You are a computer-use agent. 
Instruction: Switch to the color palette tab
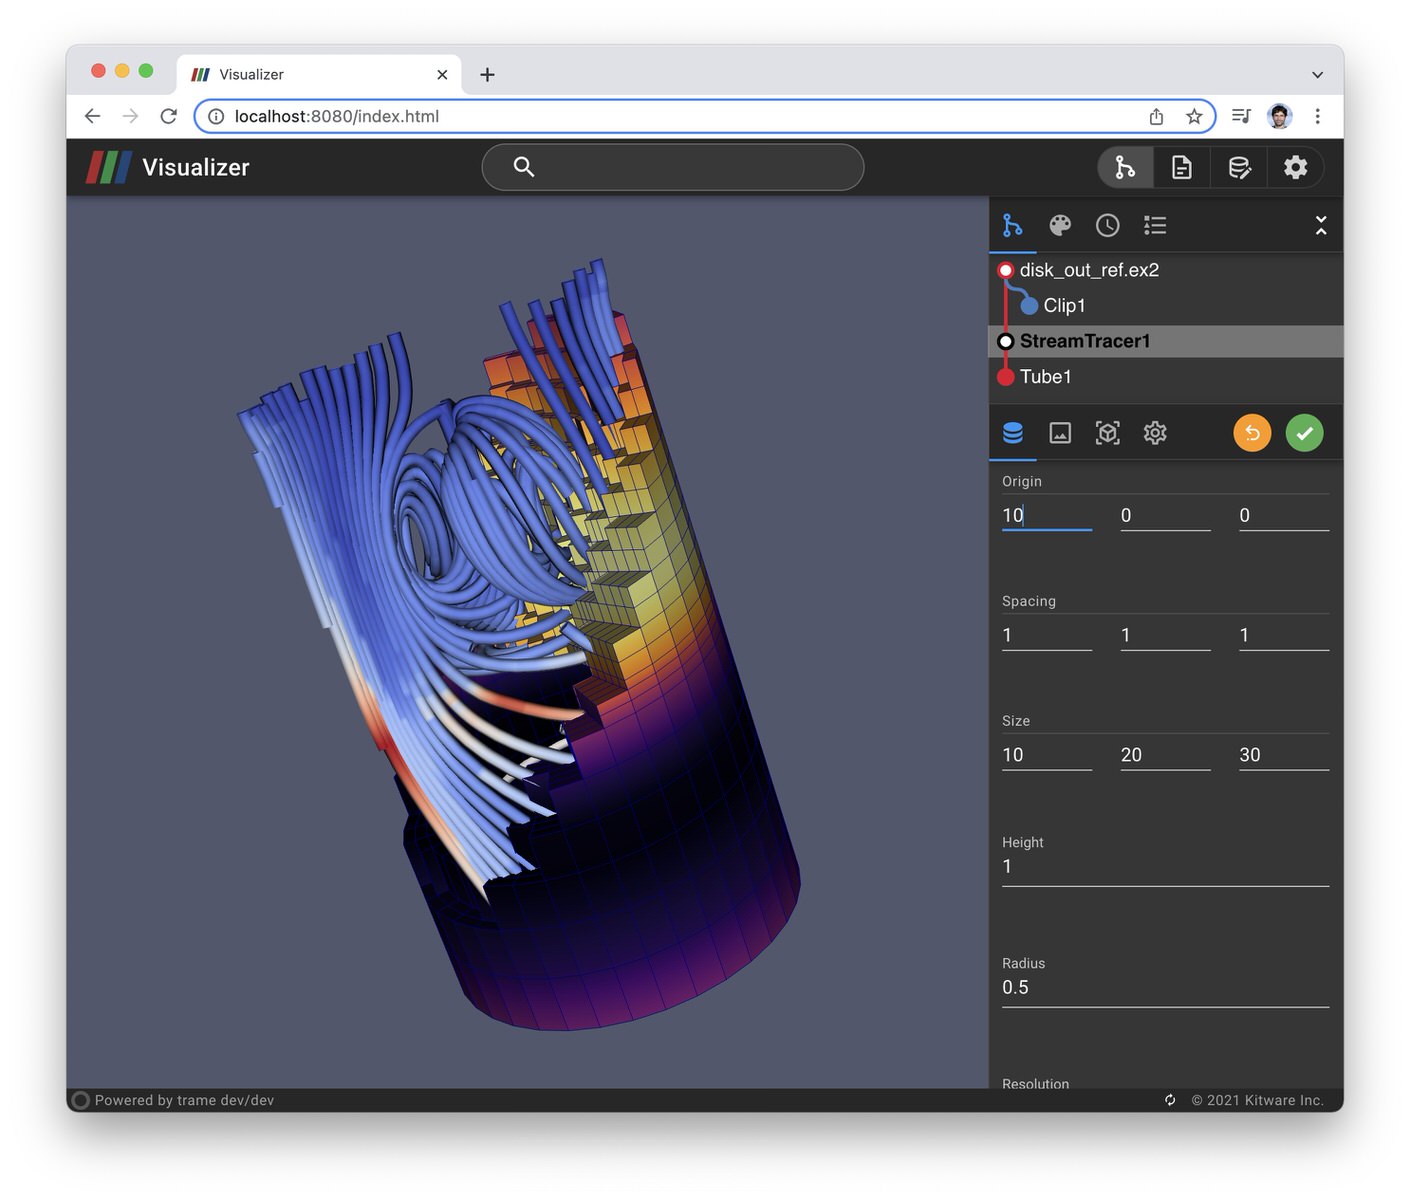1060,225
